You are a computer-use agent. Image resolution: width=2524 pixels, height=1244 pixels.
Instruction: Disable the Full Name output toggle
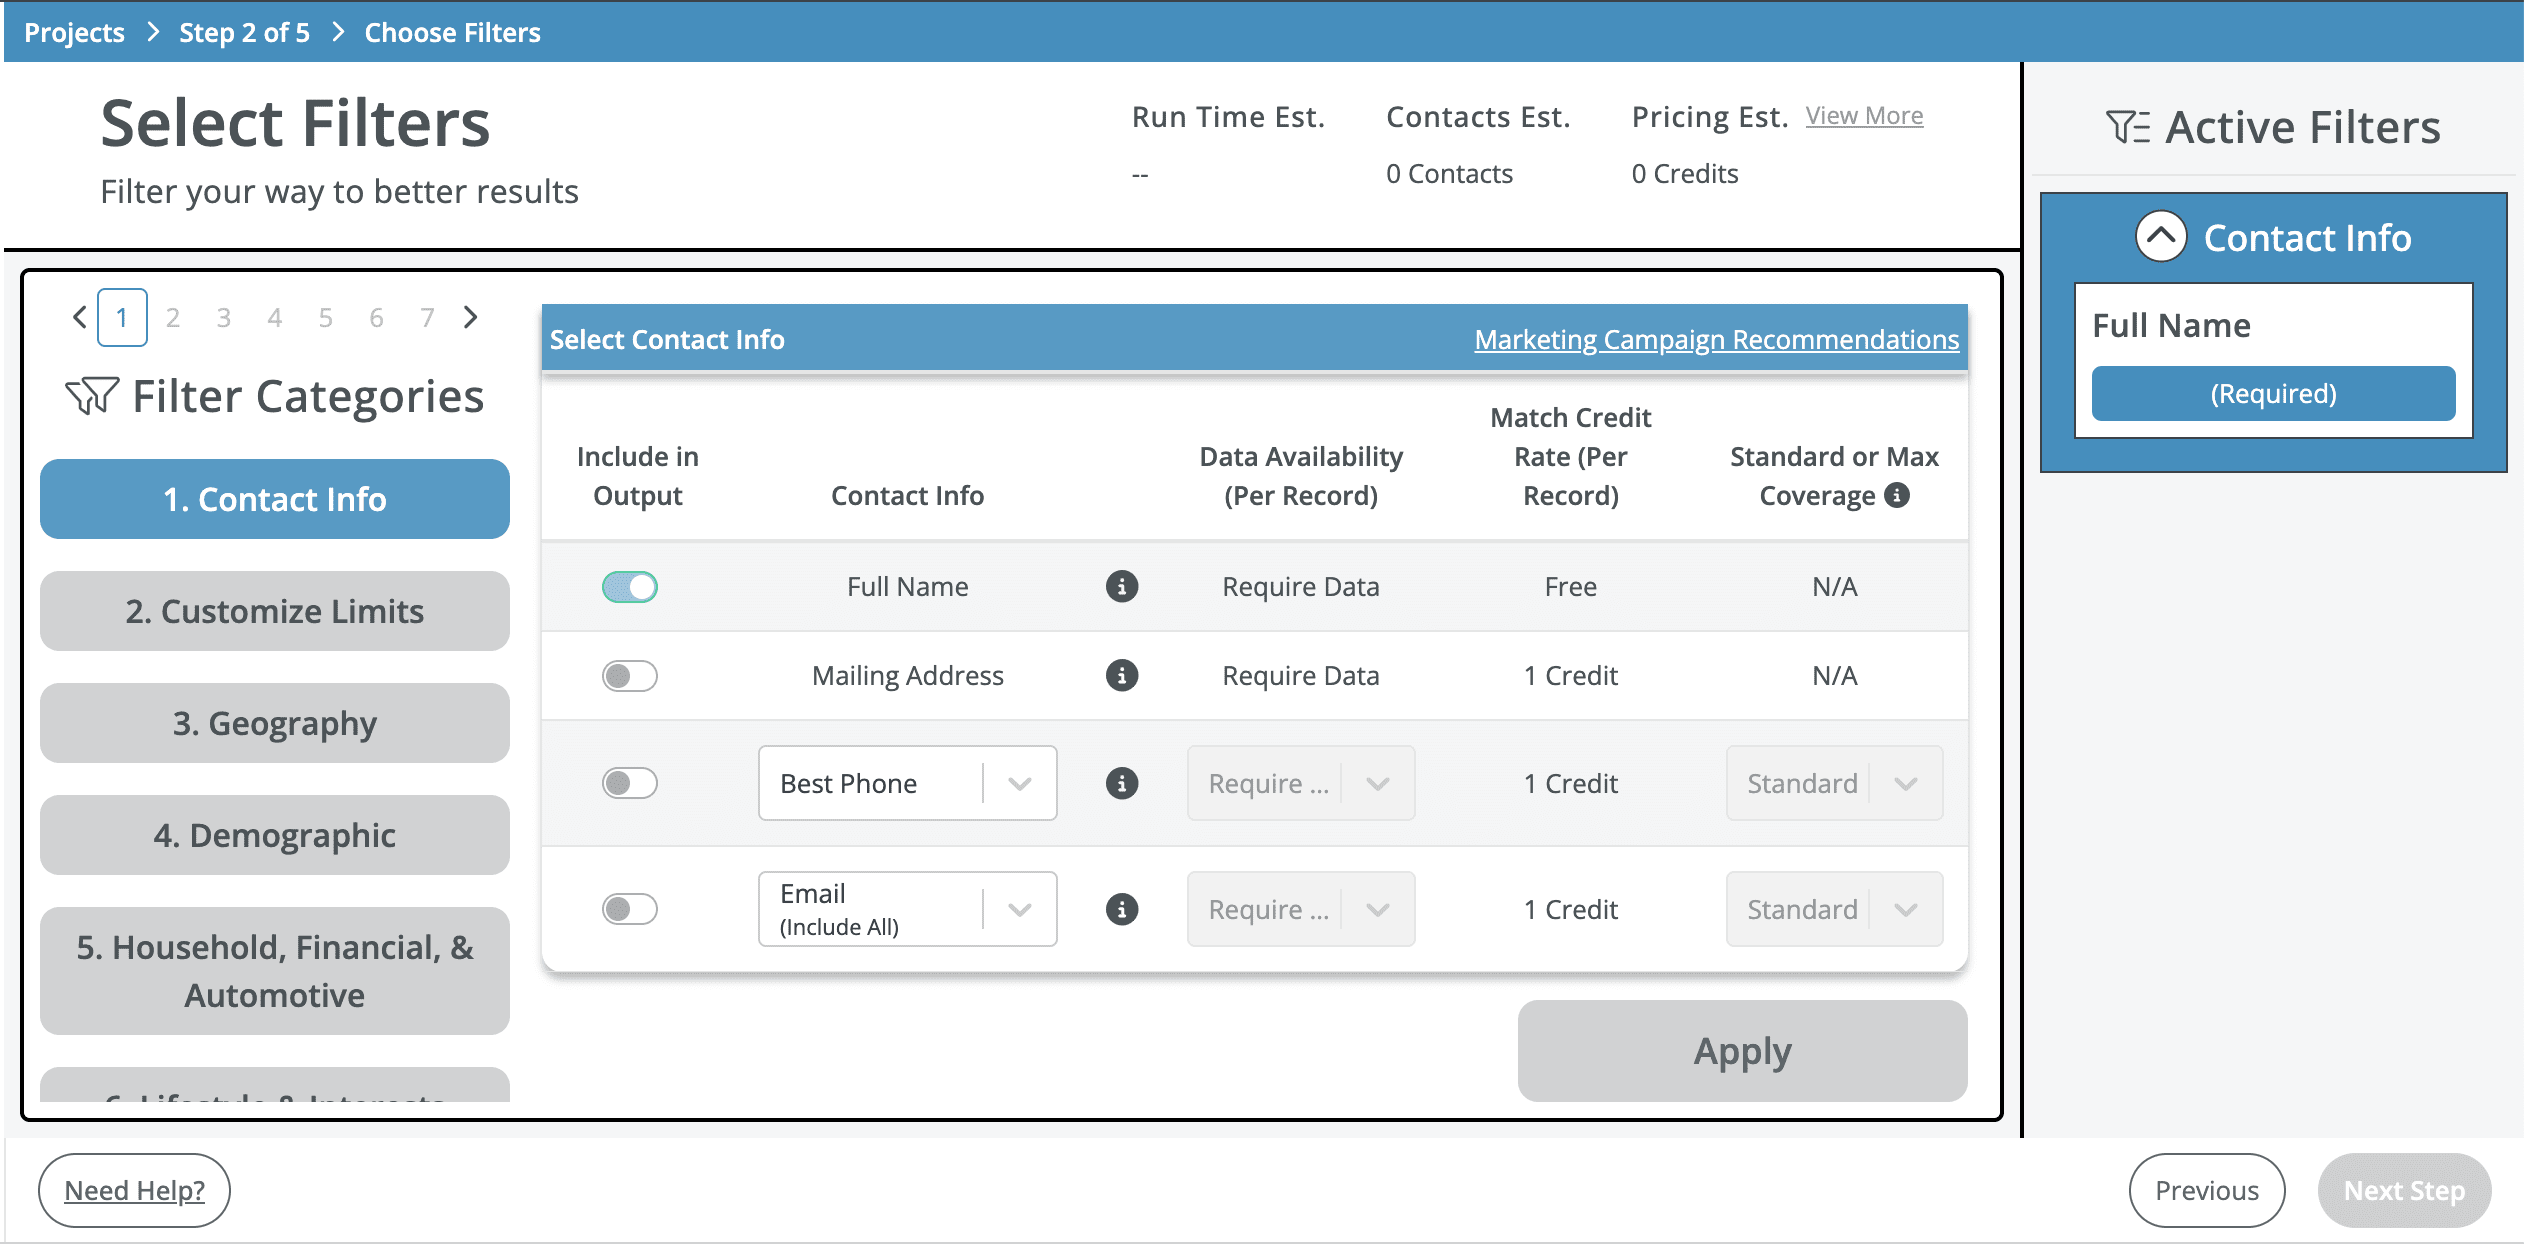click(x=629, y=587)
